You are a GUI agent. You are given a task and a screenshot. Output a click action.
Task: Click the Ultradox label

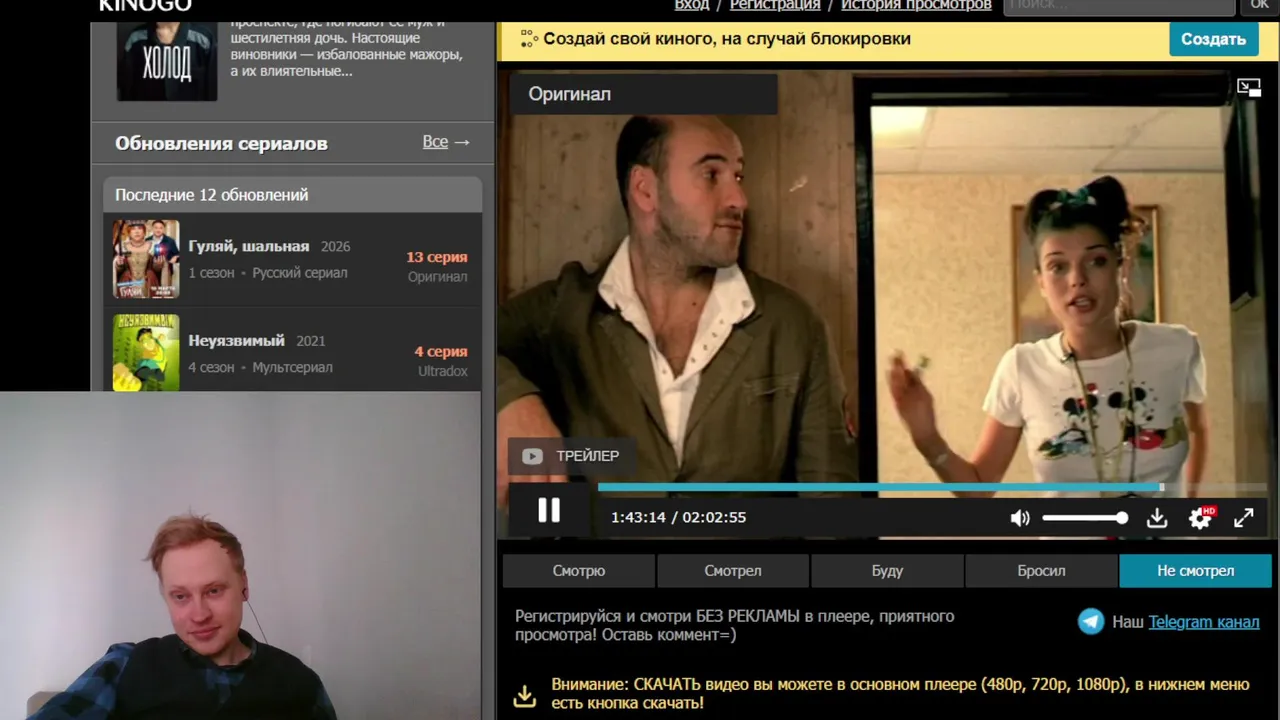click(443, 371)
